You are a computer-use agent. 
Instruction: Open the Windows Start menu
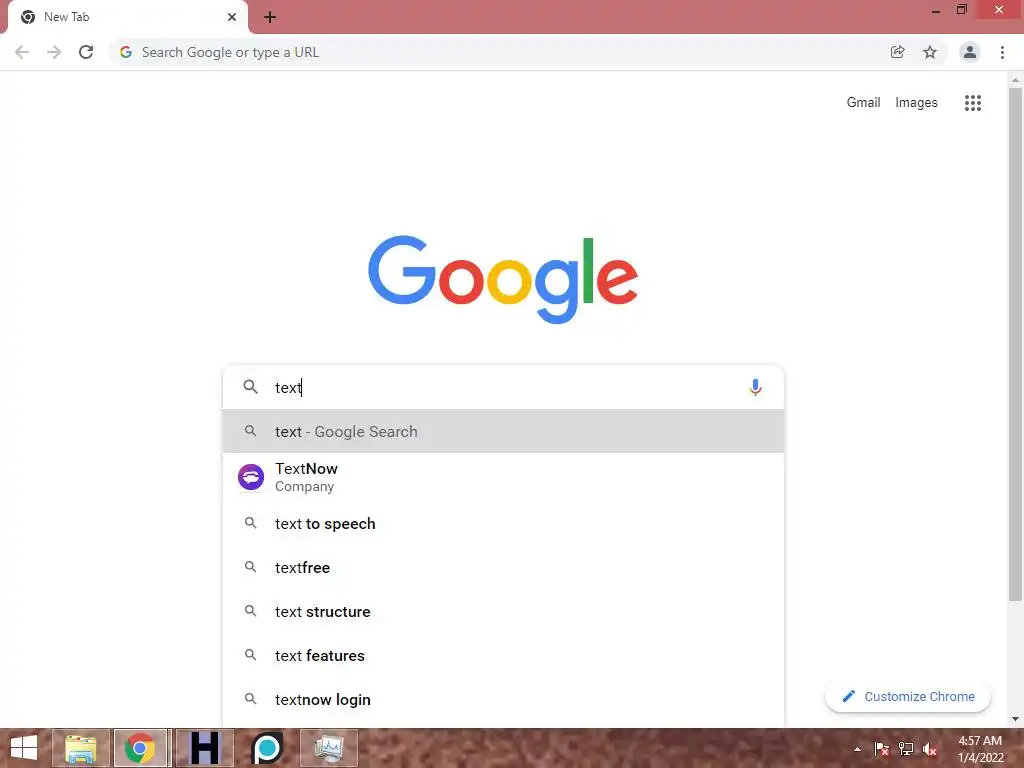pyautogui.click(x=24, y=748)
